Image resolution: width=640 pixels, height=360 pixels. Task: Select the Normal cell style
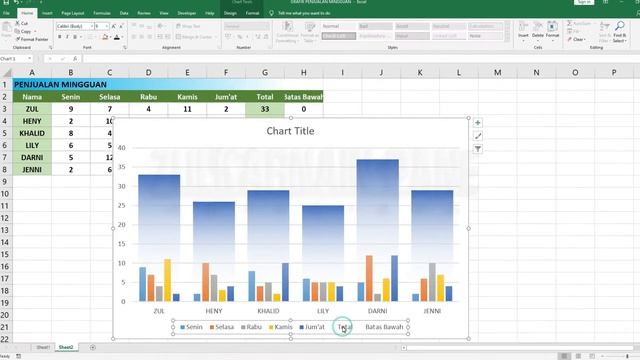(338, 26)
